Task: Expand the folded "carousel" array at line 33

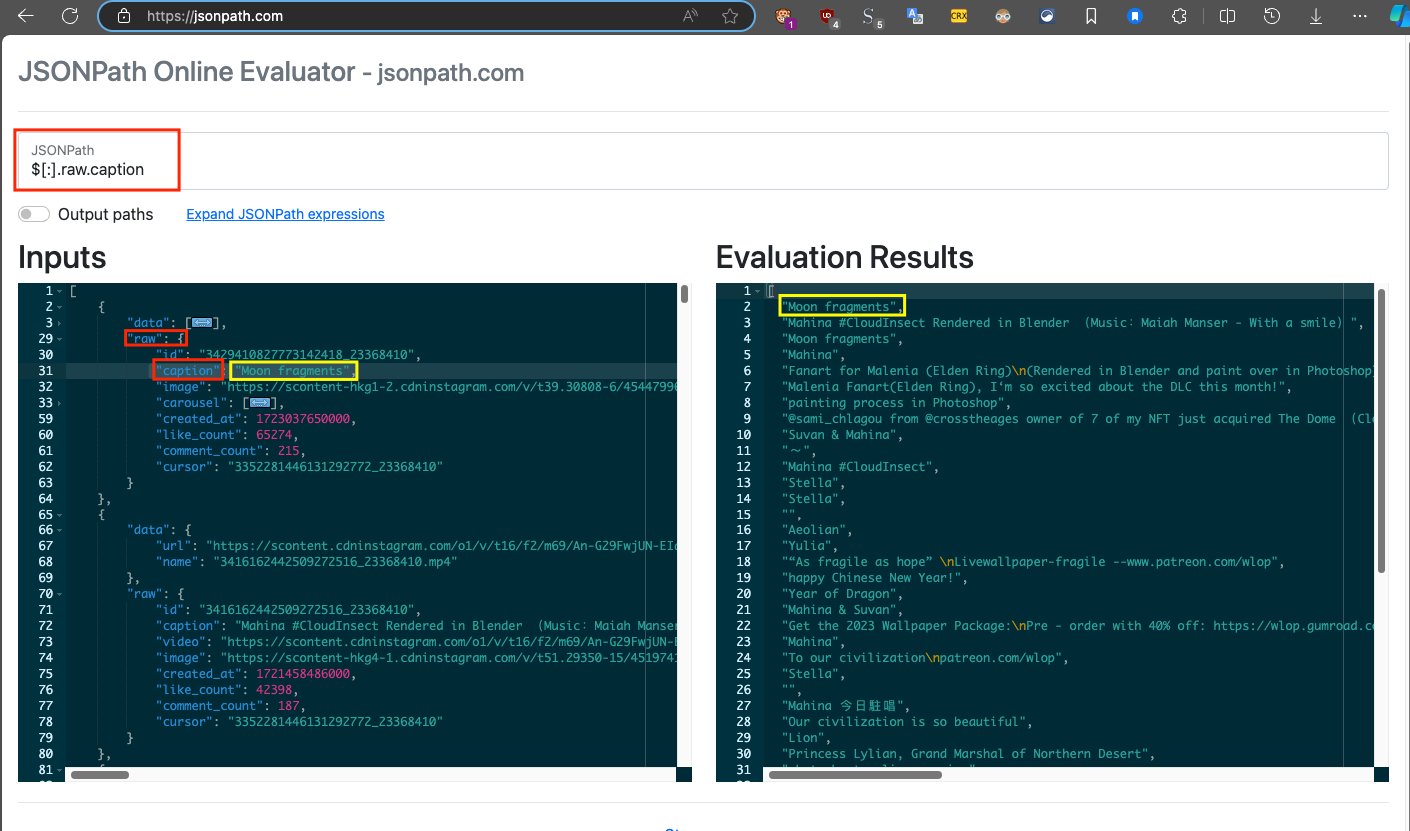Action: pyautogui.click(x=58, y=403)
